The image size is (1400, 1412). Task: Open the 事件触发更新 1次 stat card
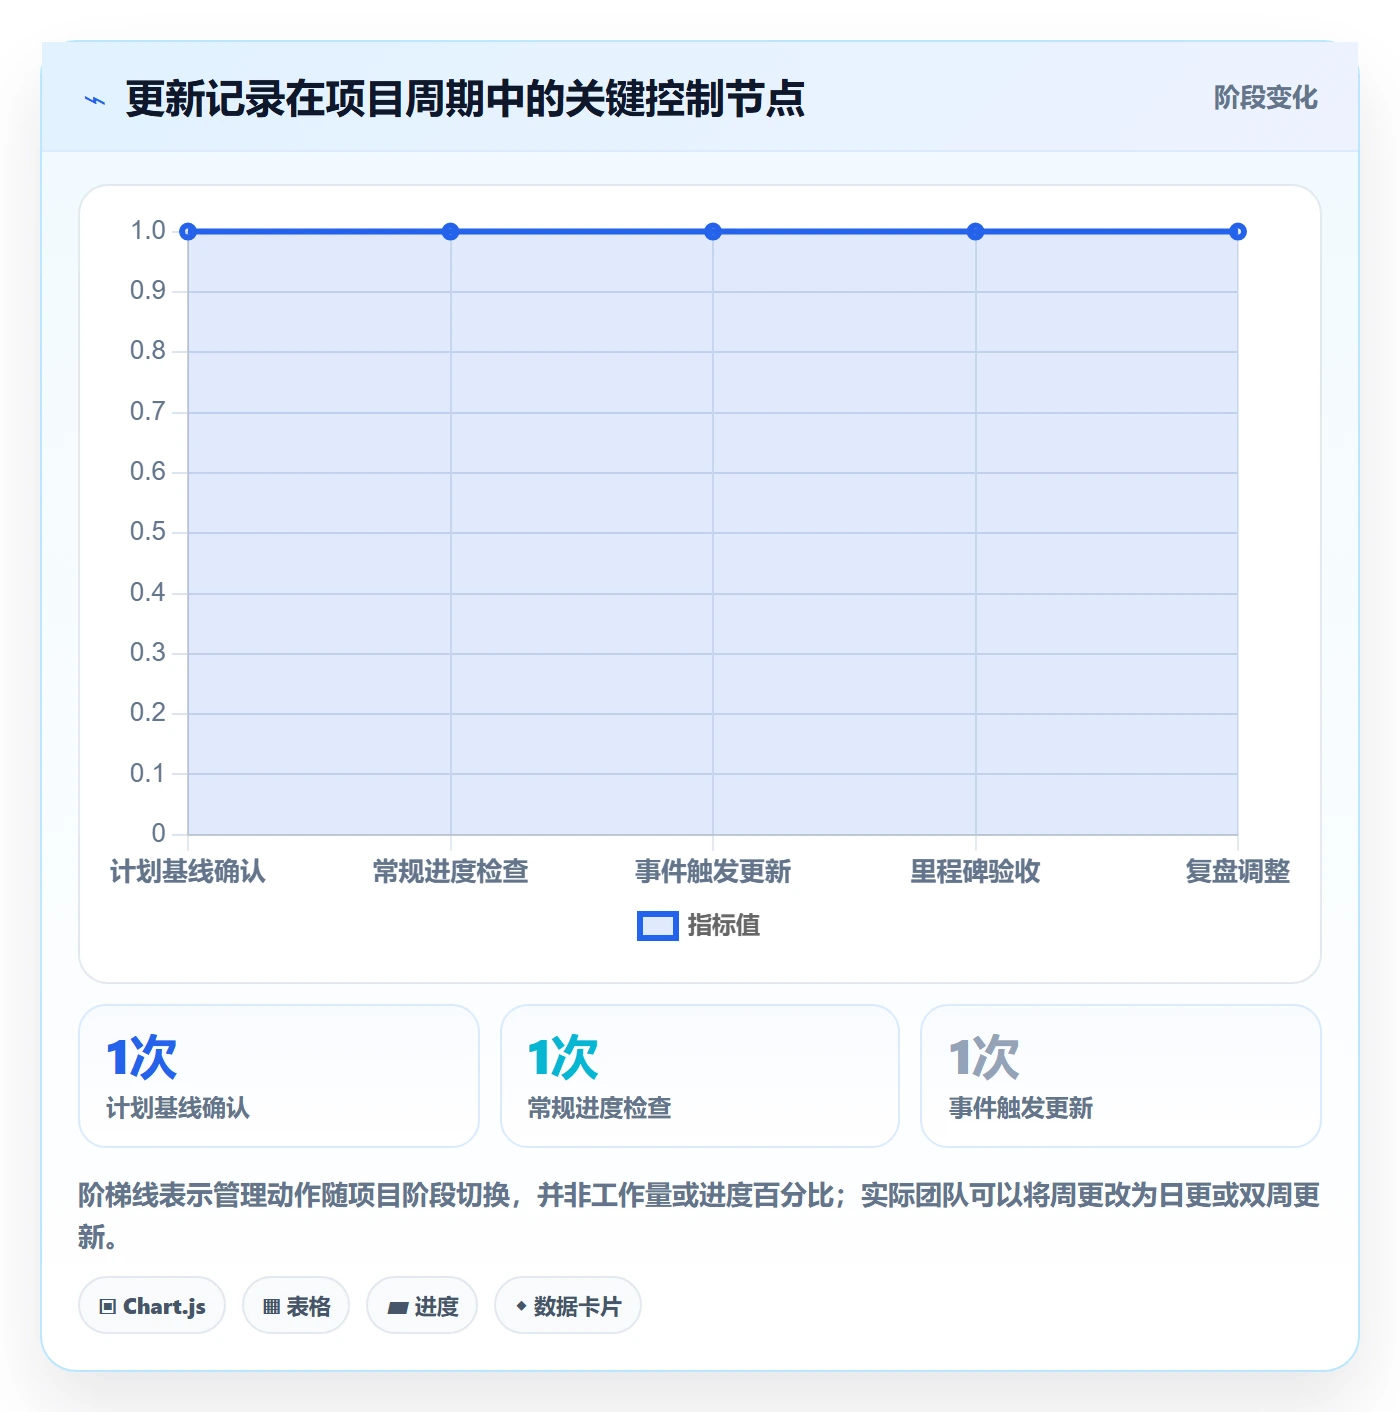tap(1121, 1076)
